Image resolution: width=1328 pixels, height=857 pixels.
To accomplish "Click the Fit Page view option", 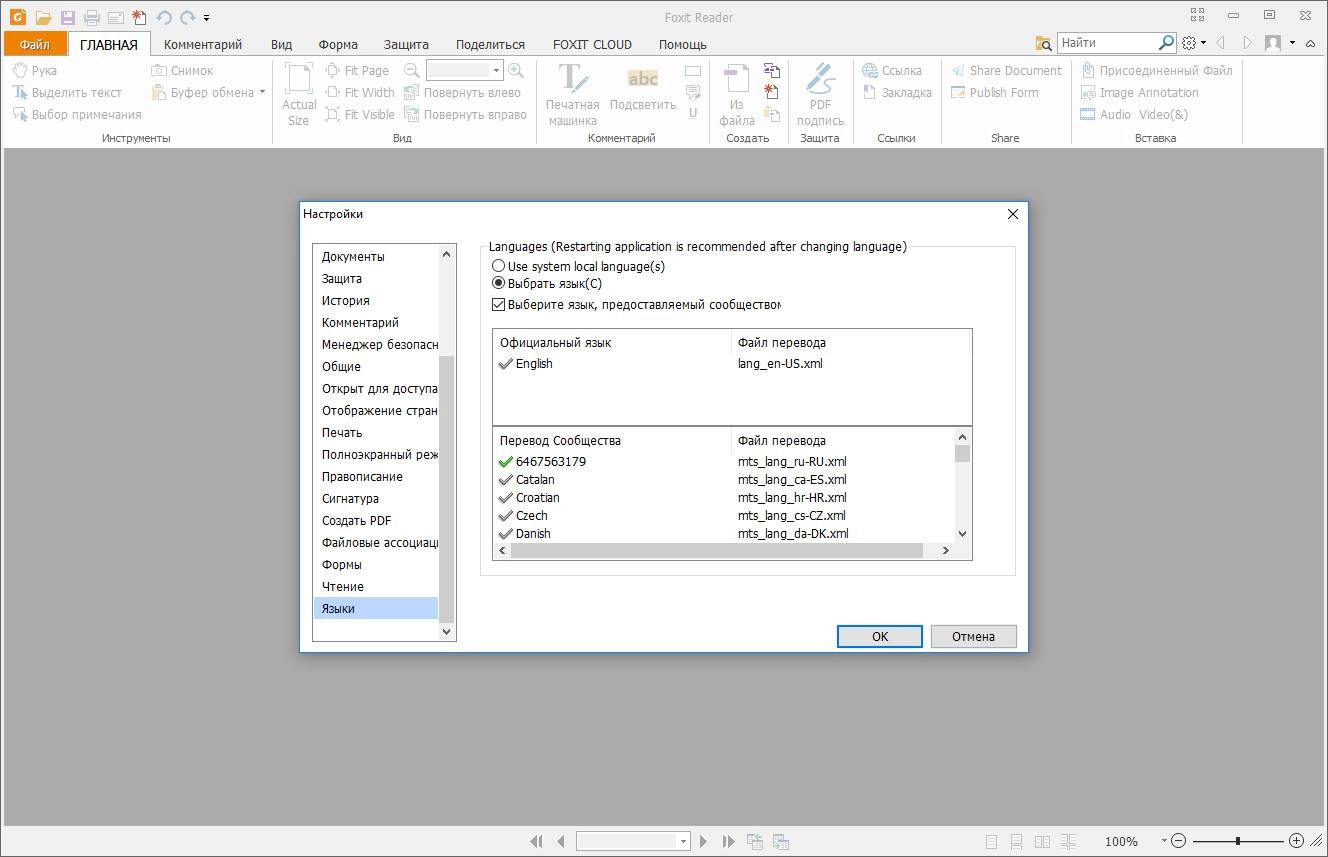I will click(357, 70).
